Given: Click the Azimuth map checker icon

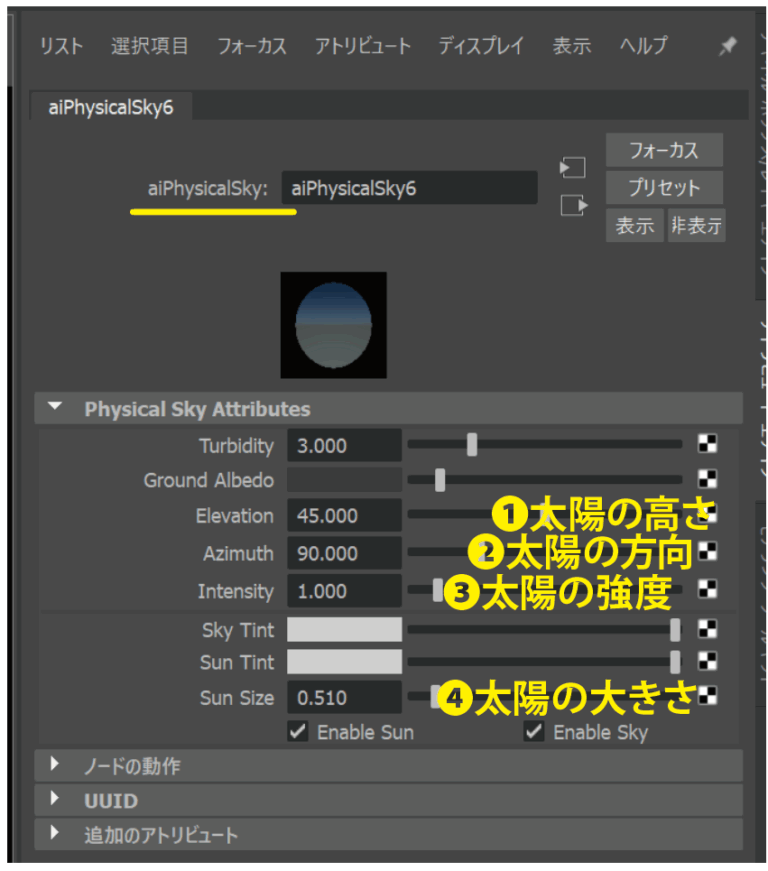Looking at the screenshot, I should click(707, 552).
